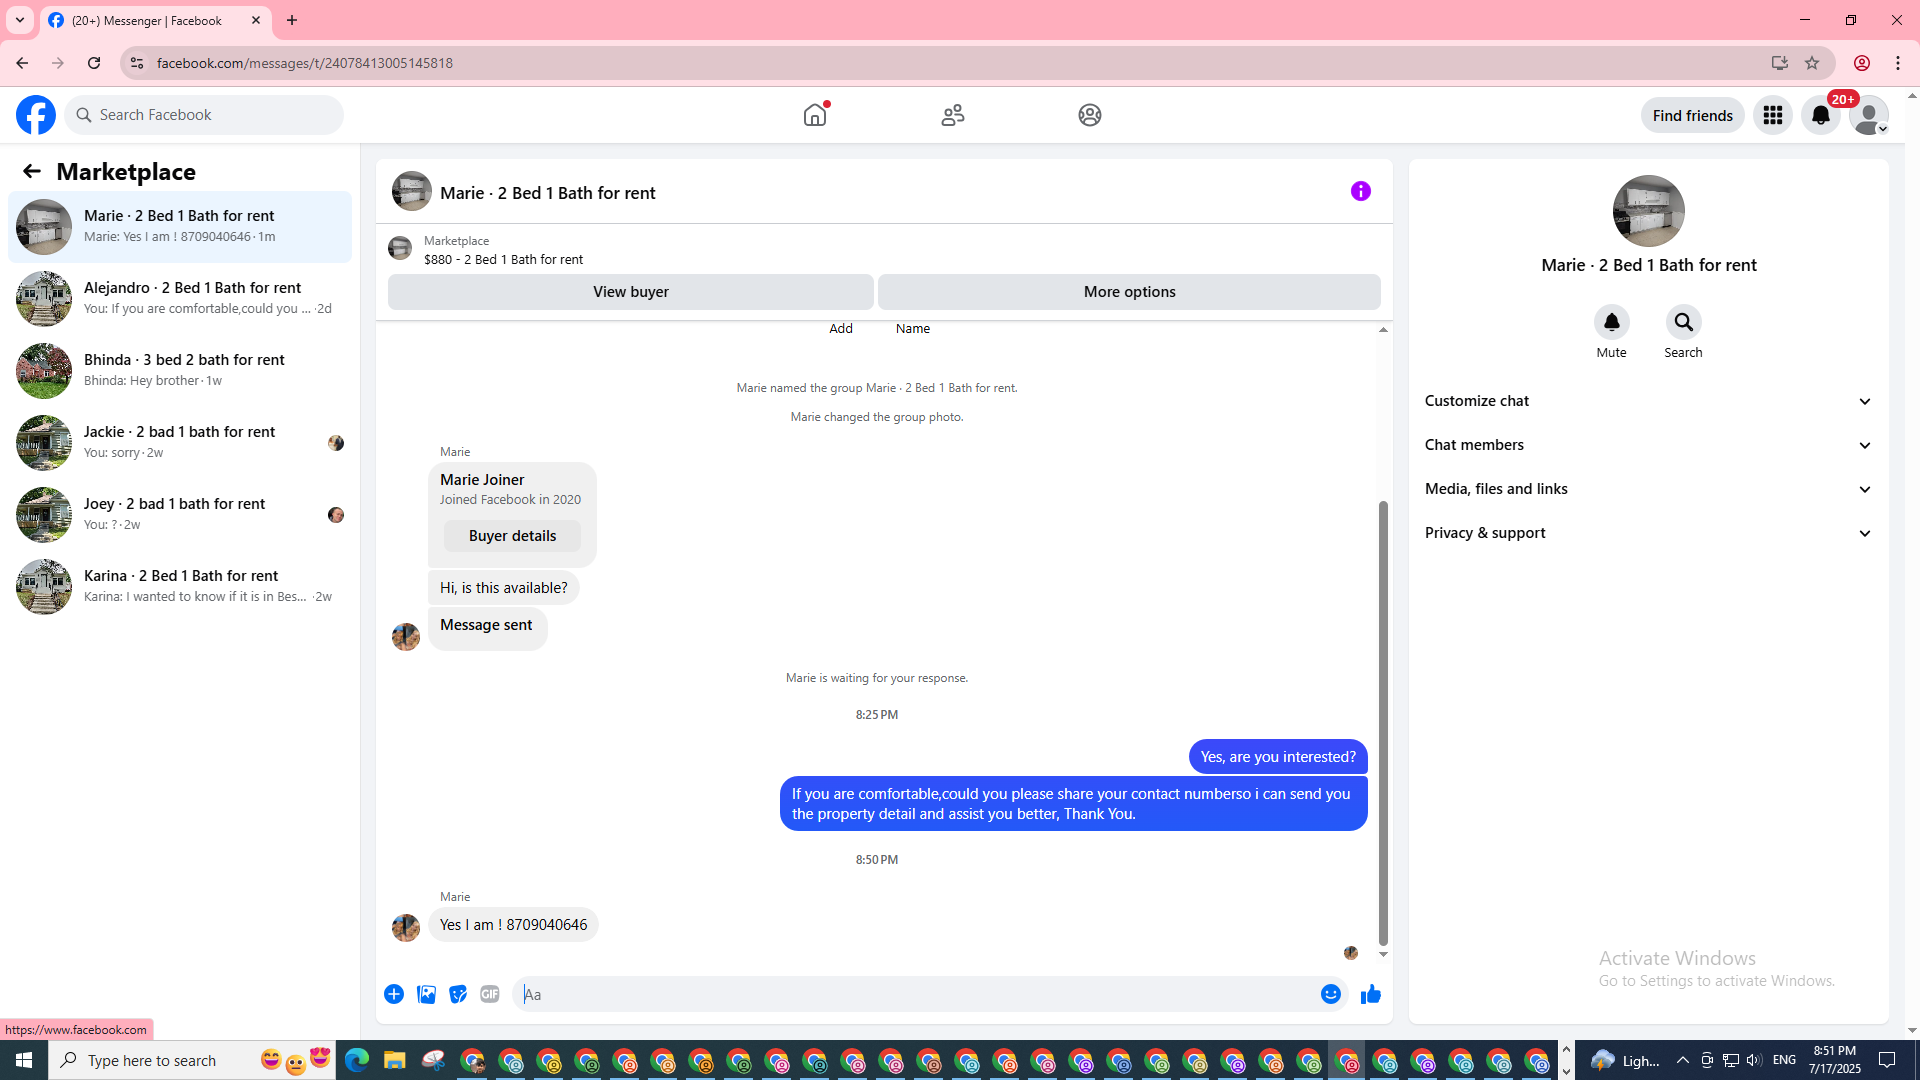Click the volume icon in system tray

click(x=1754, y=1060)
